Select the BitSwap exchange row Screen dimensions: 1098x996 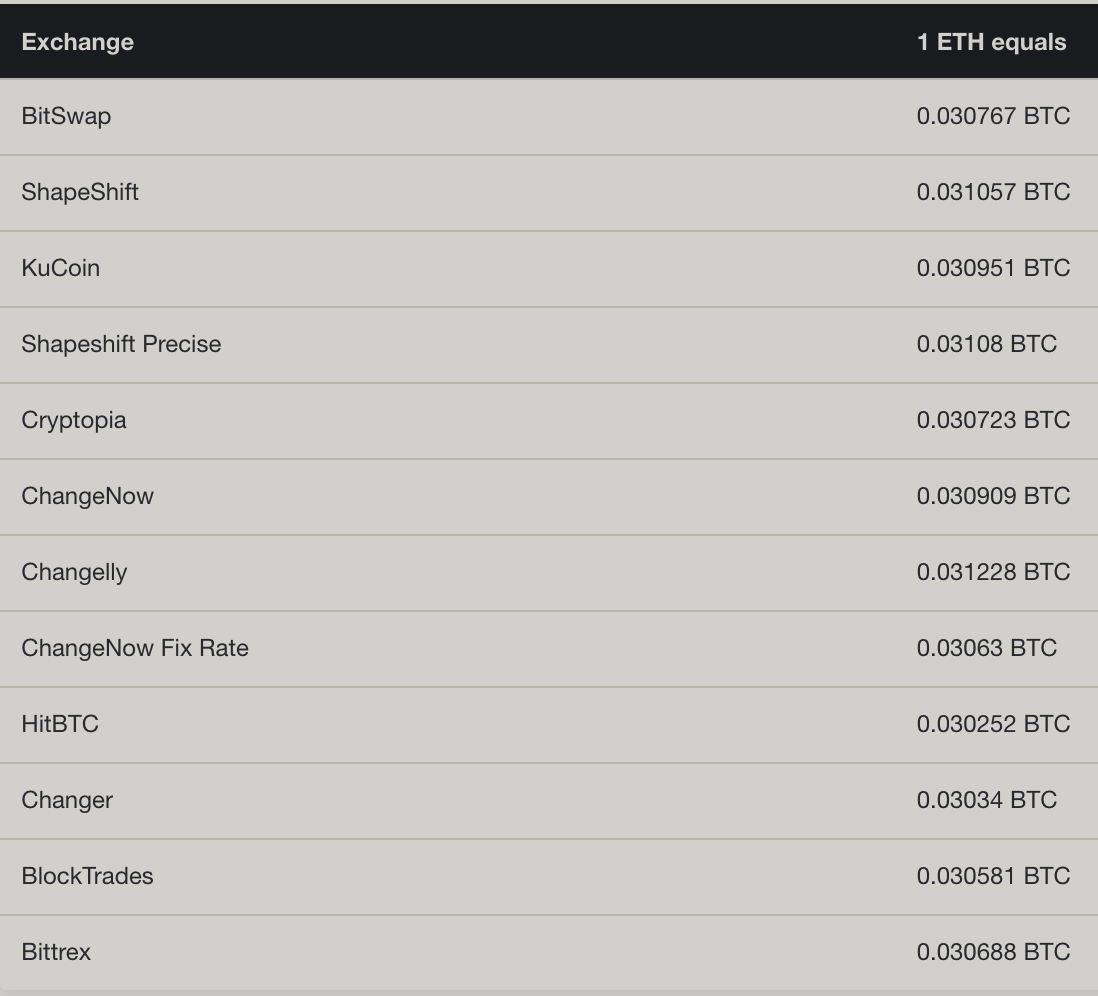(549, 116)
